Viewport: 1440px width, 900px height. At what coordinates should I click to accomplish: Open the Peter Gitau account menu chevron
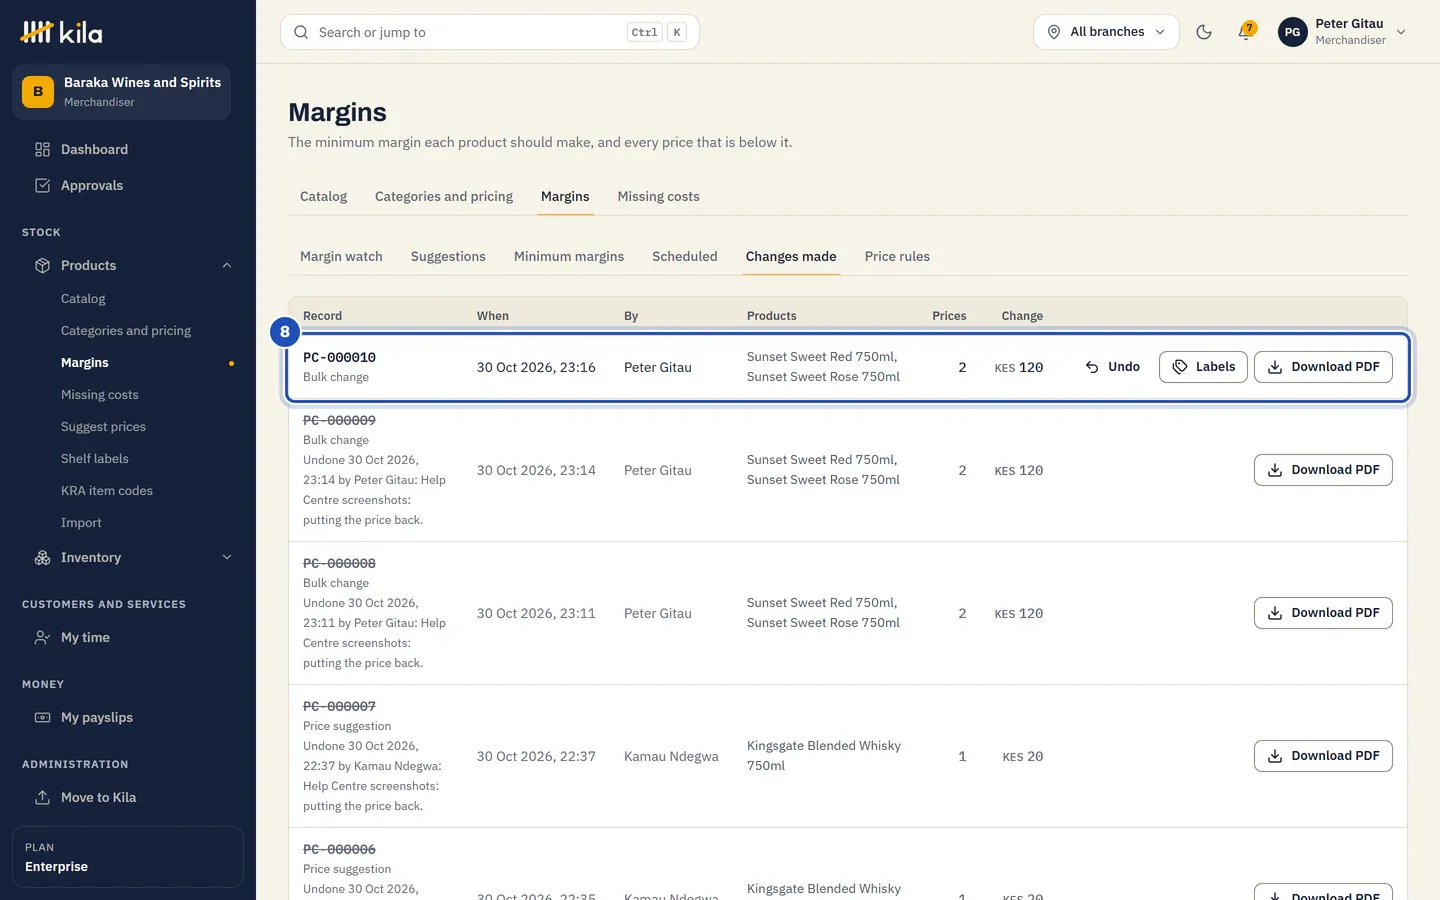(x=1401, y=32)
